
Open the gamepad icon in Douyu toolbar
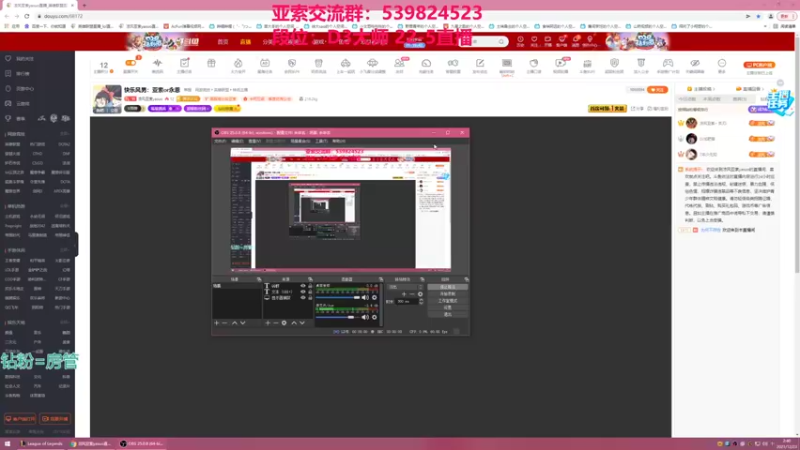tap(668, 63)
